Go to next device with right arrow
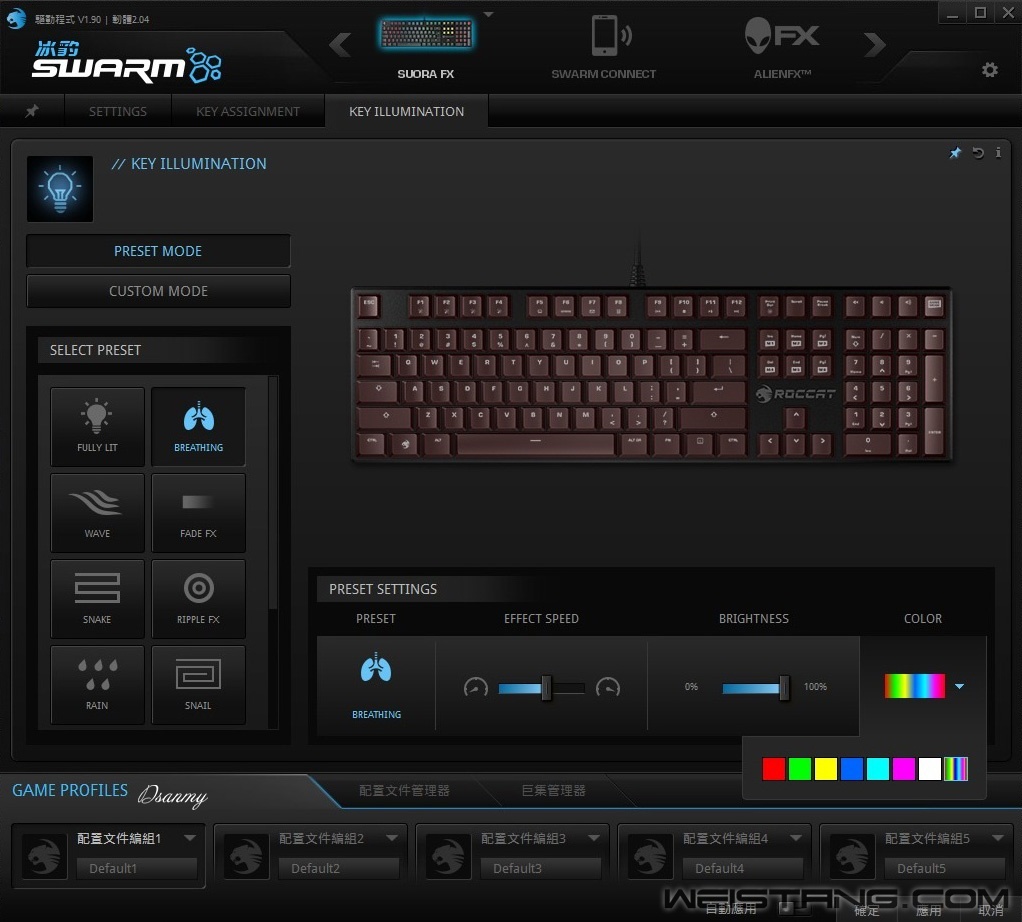The width and height of the screenshot is (1022, 922). pyautogui.click(x=875, y=45)
